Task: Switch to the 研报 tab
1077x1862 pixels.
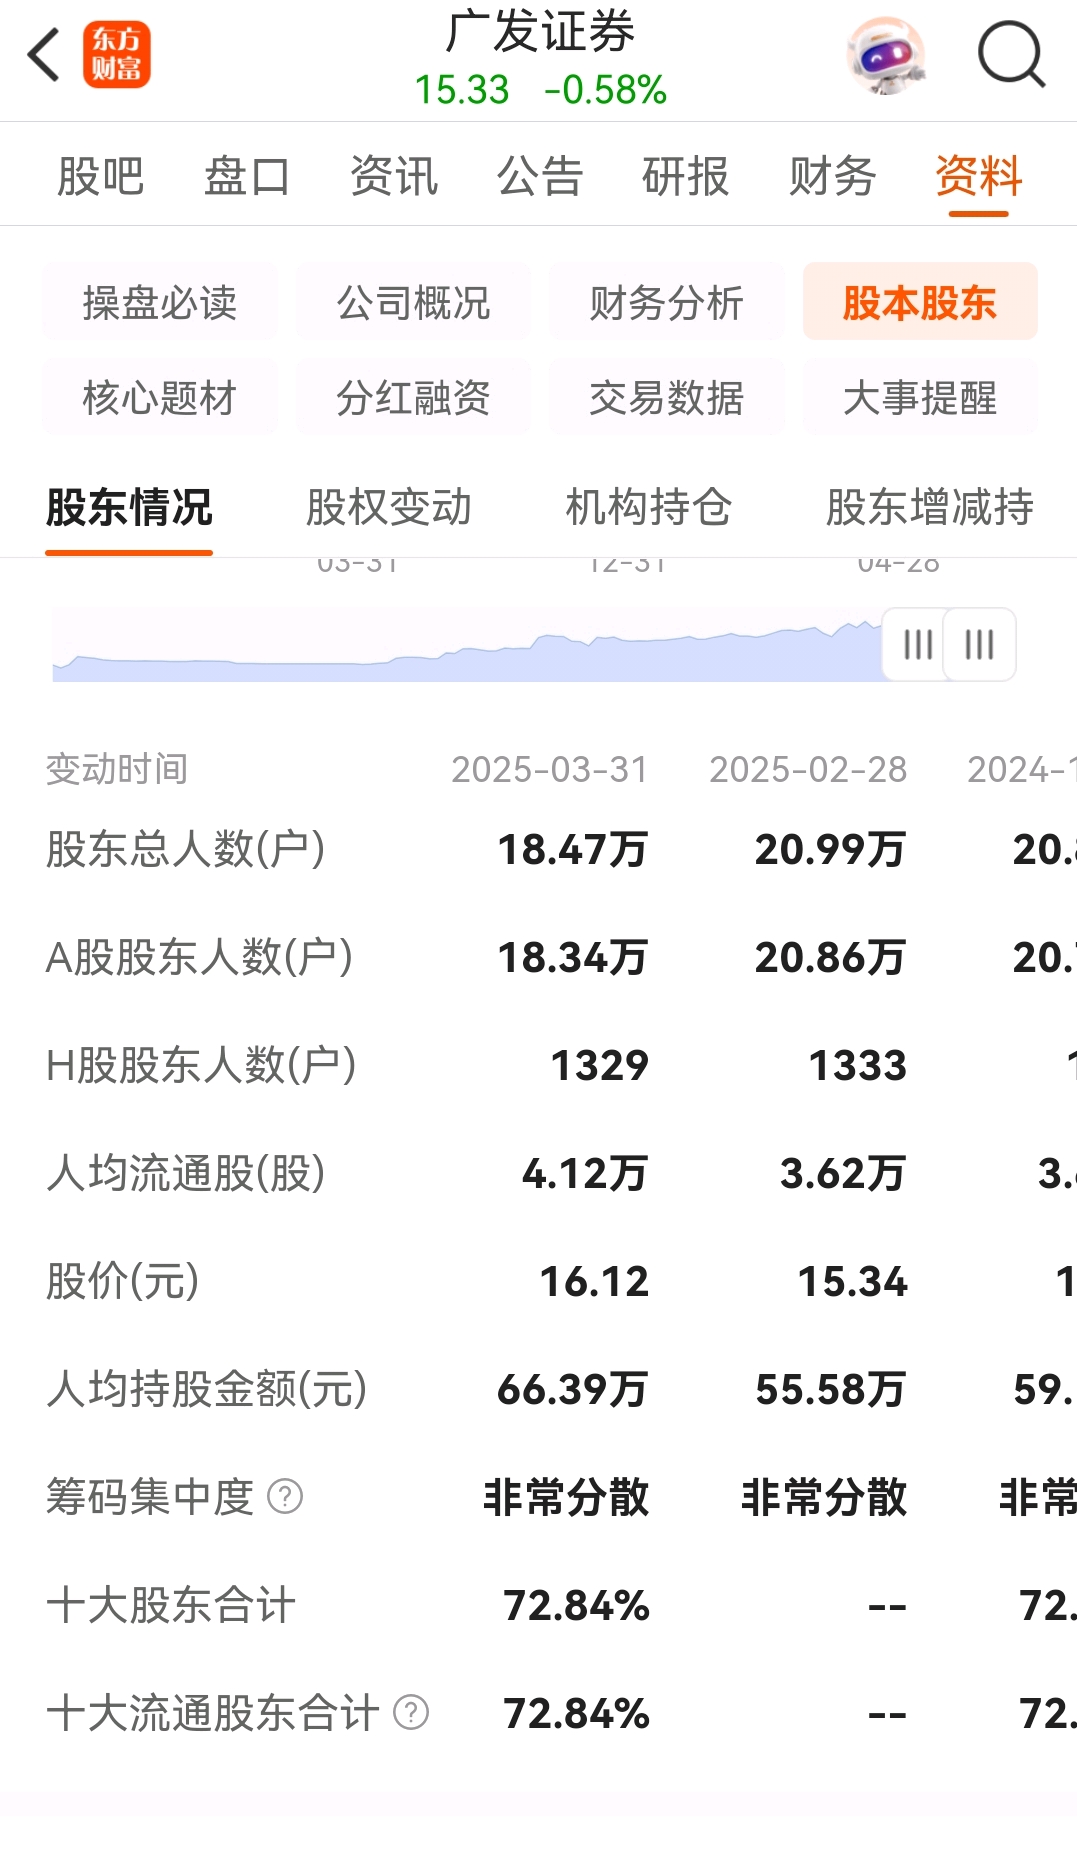Action: [x=686, y=177]
